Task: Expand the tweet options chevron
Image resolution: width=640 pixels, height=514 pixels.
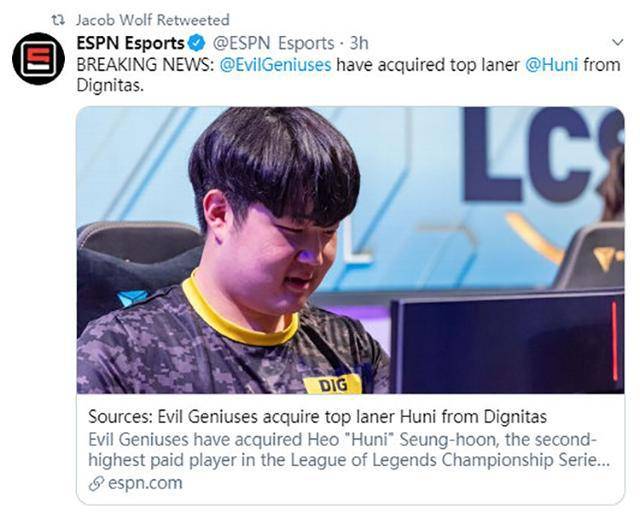Action: [618, 42]
